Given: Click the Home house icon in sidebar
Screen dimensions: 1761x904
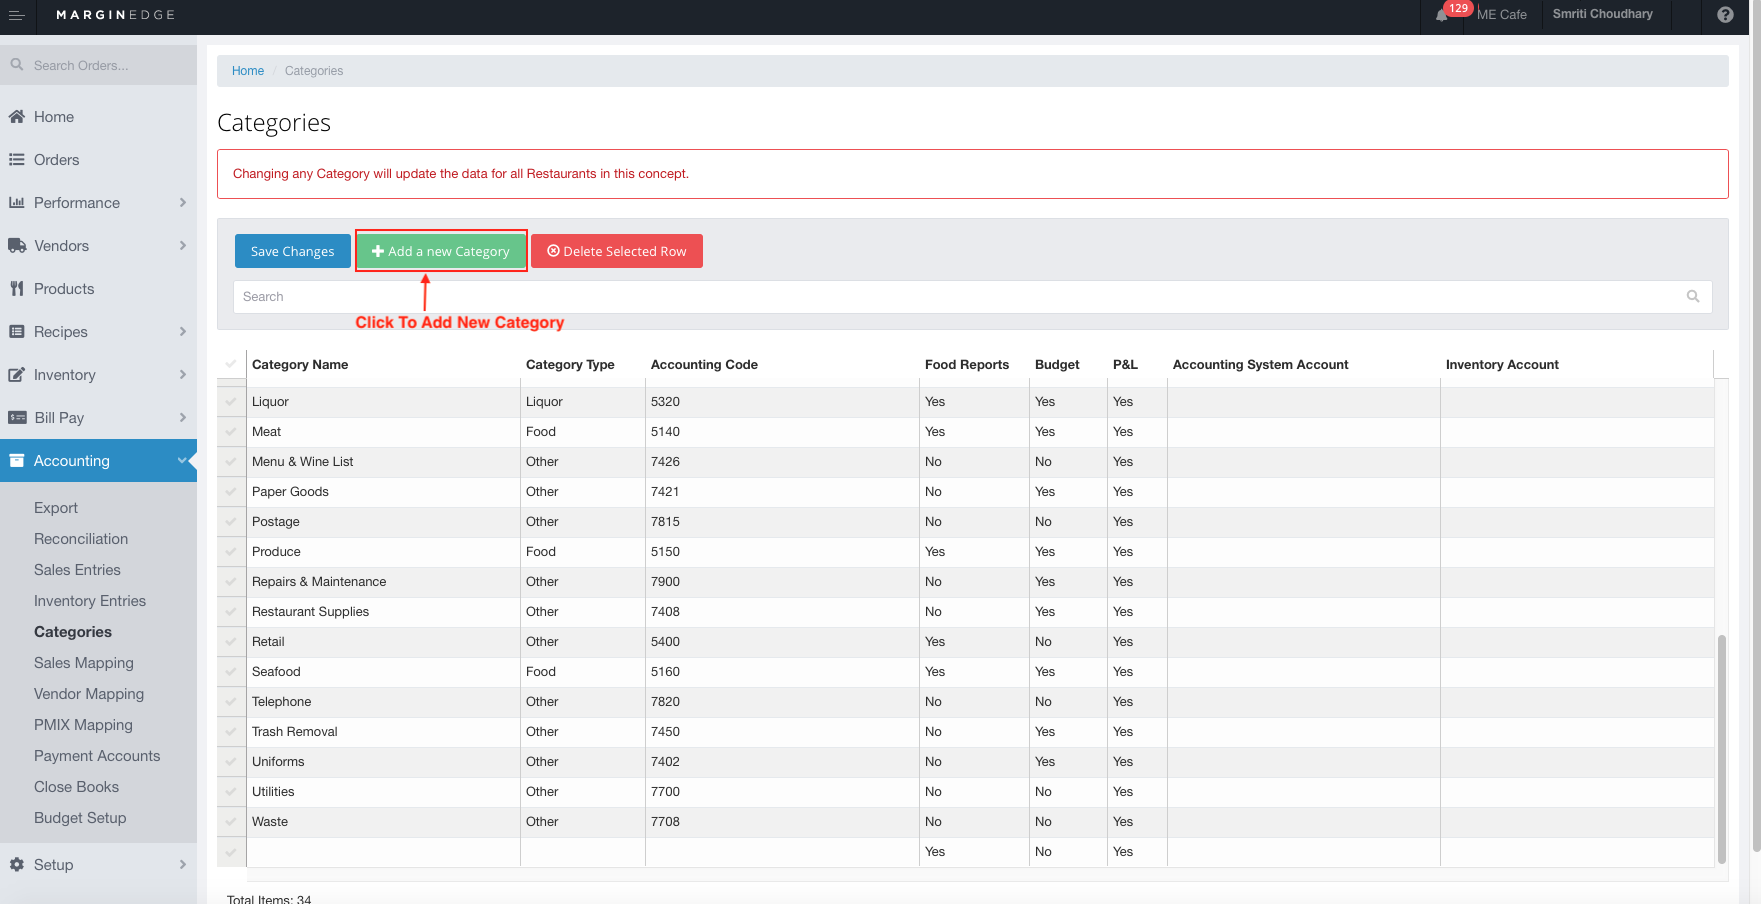Looking at the screenshot, I should point(17,117).
